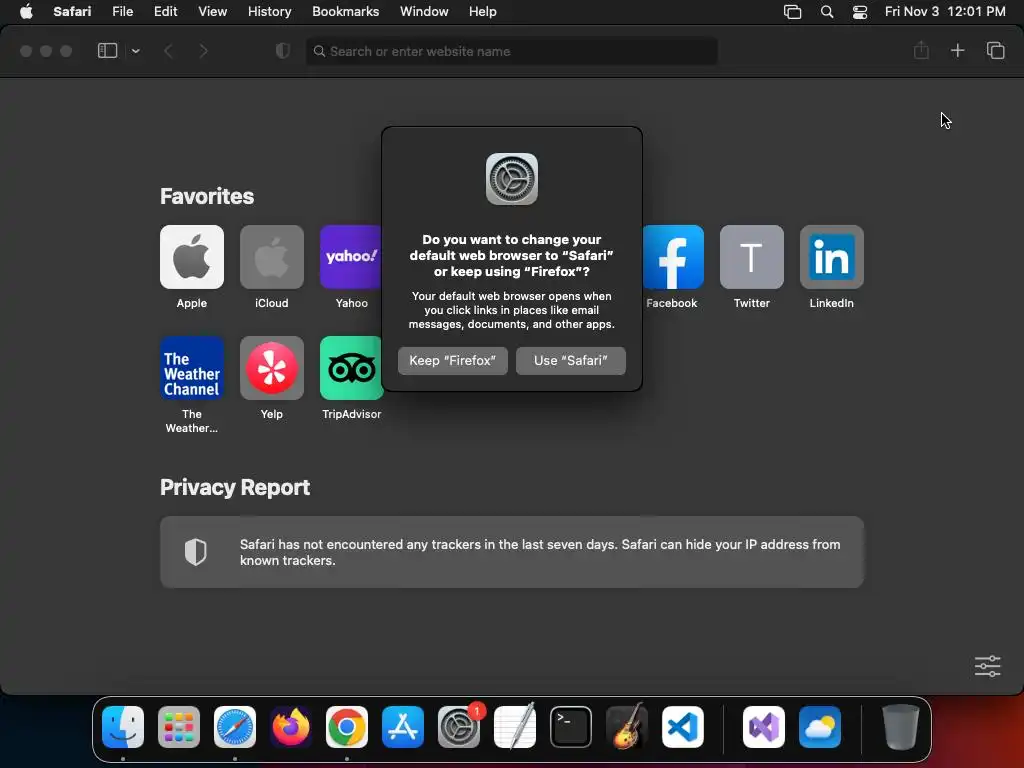Open the Safari menu
Viewport: 1024px width, 768px height.
click(72, 12)
